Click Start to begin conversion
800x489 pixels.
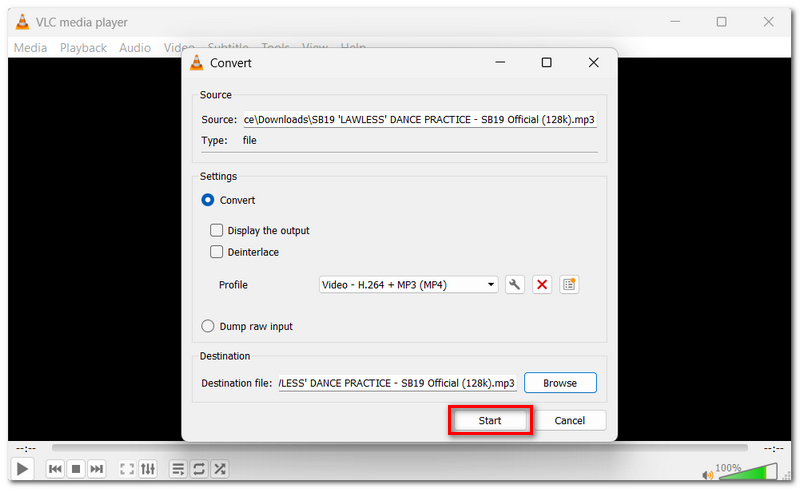(490, 420)
